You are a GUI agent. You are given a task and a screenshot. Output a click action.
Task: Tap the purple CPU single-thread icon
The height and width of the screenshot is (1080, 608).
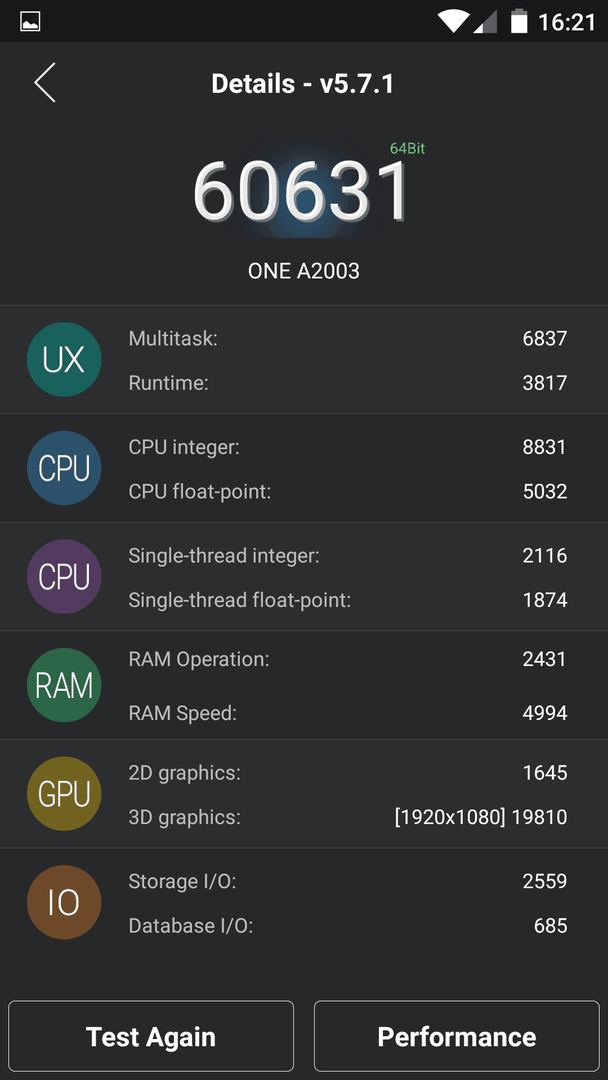(x=64, y=577)
